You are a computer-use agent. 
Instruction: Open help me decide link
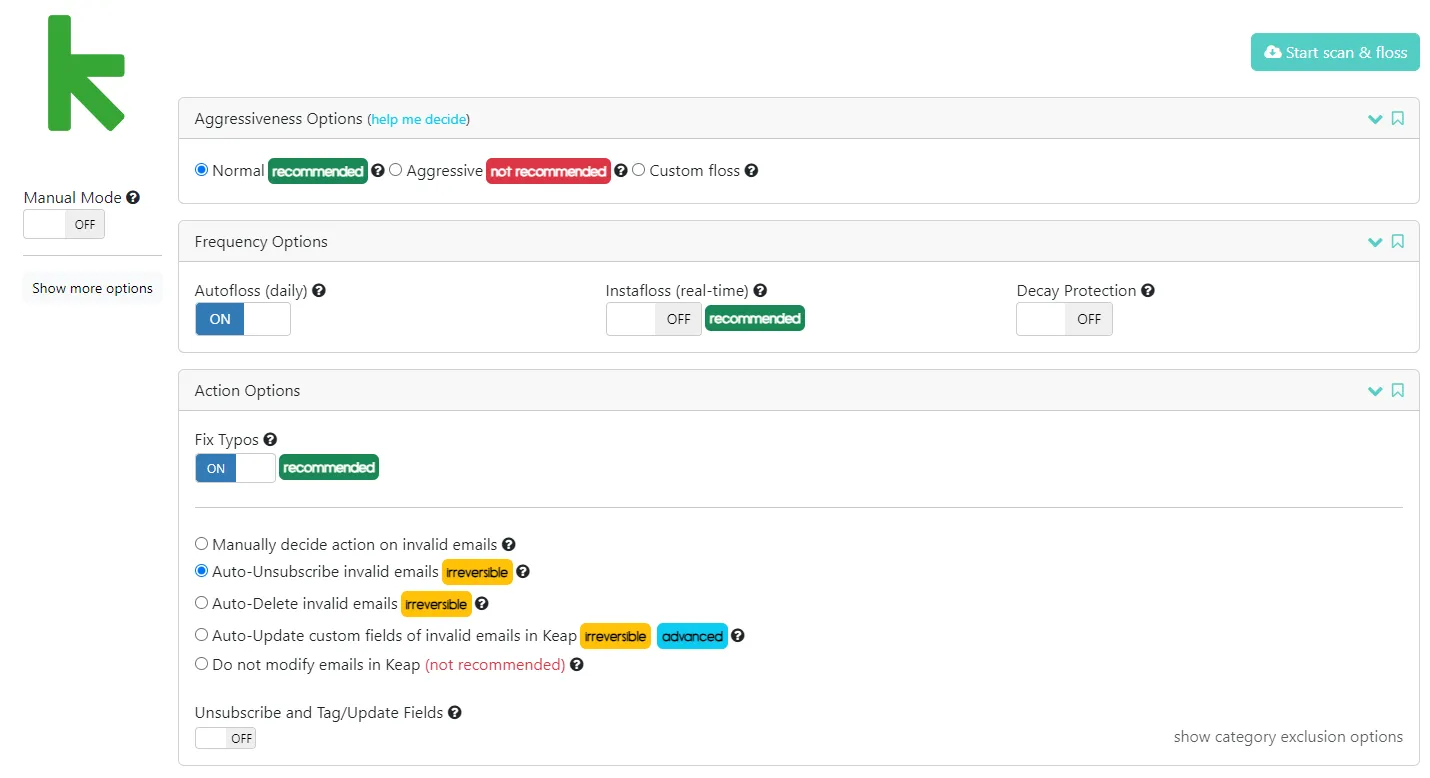[x=419, y=119]
